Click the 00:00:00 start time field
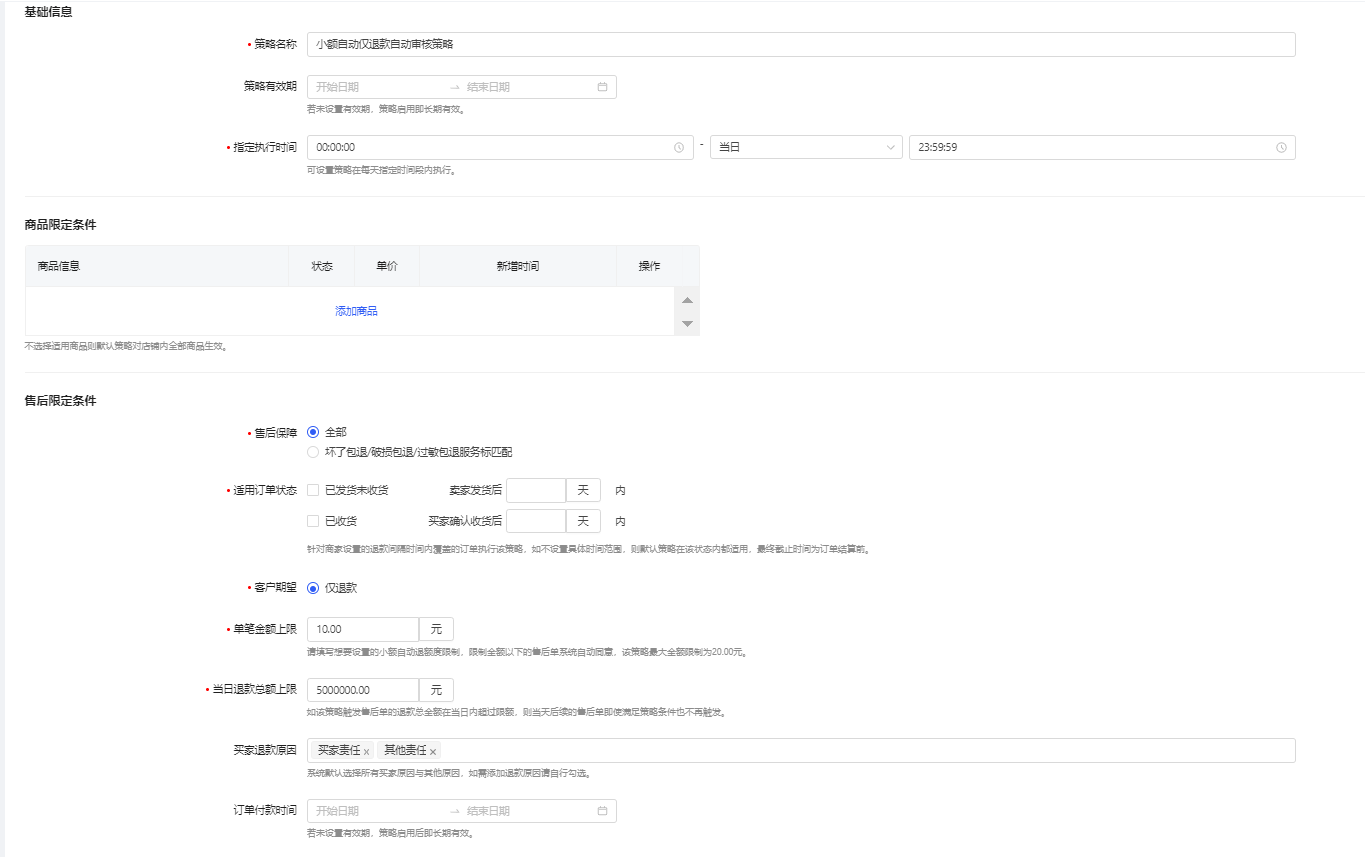This screenshot has height=857, width=1365. pyautogui.click(x=500, y=148)
